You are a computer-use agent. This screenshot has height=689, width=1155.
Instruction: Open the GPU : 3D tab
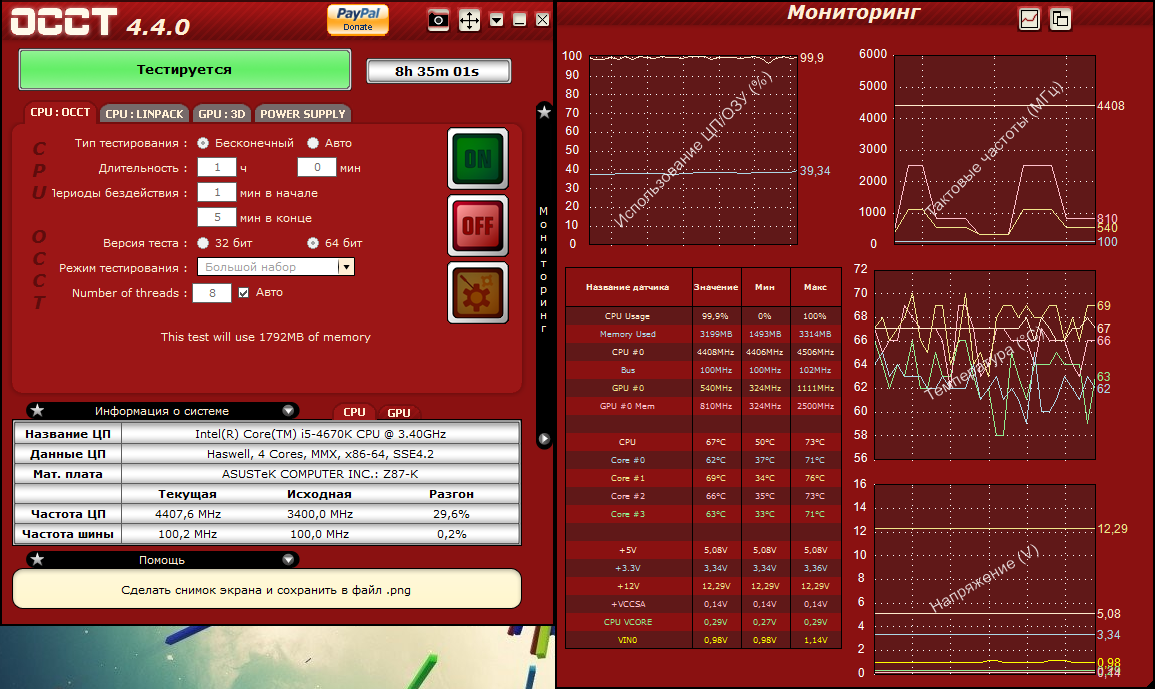[x=222, y=113]
